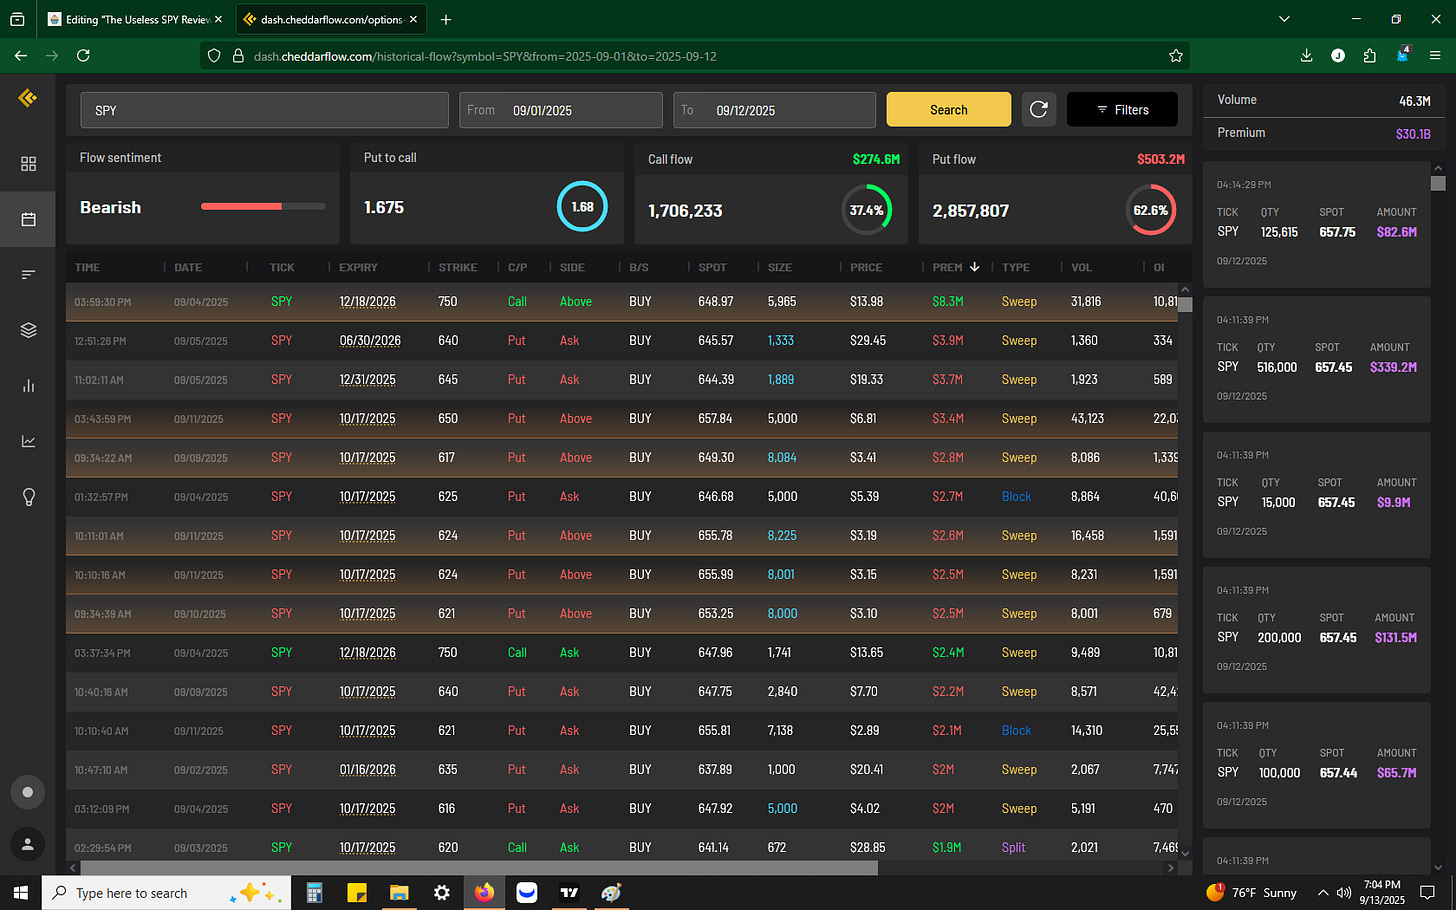Click the bearish flow sentiment bar
1456x910 pixels.
pyautogui.click(x=263, y=206)
